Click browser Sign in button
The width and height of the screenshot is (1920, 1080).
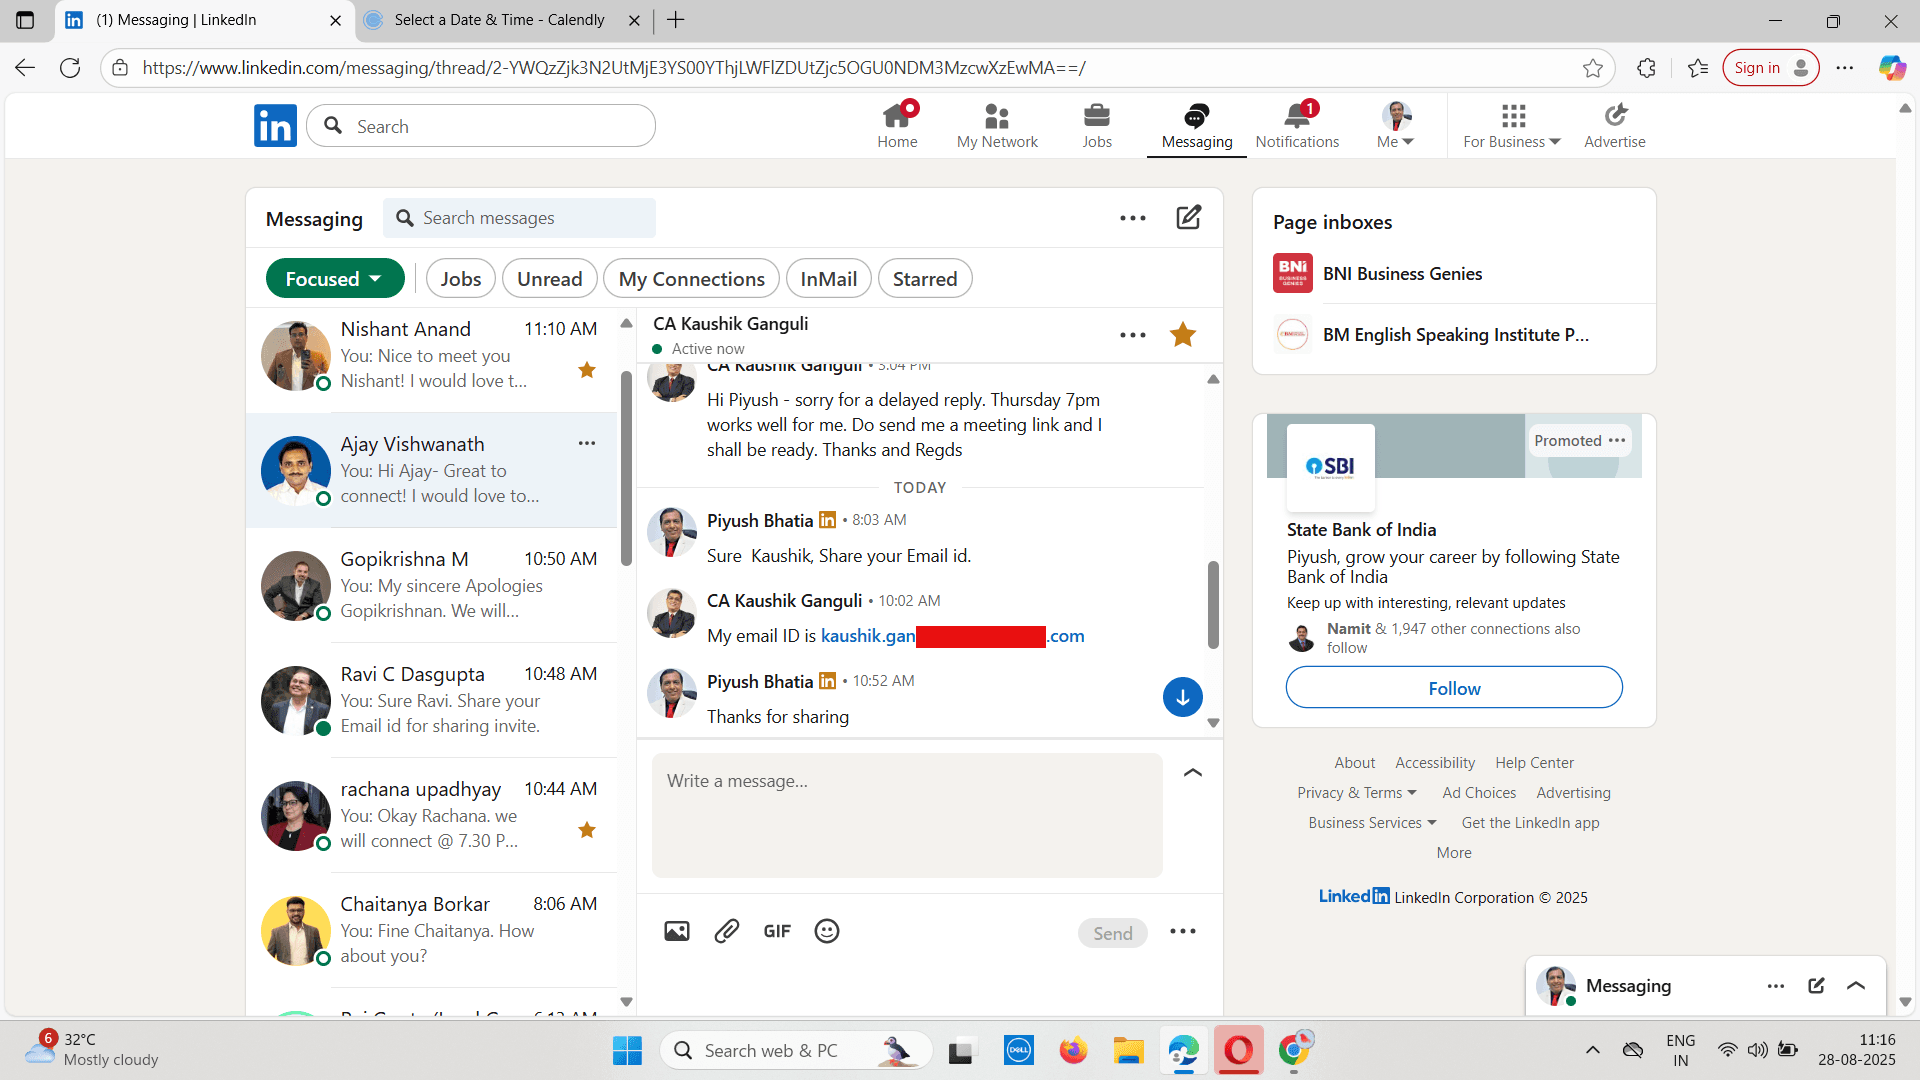point(1770,68)
